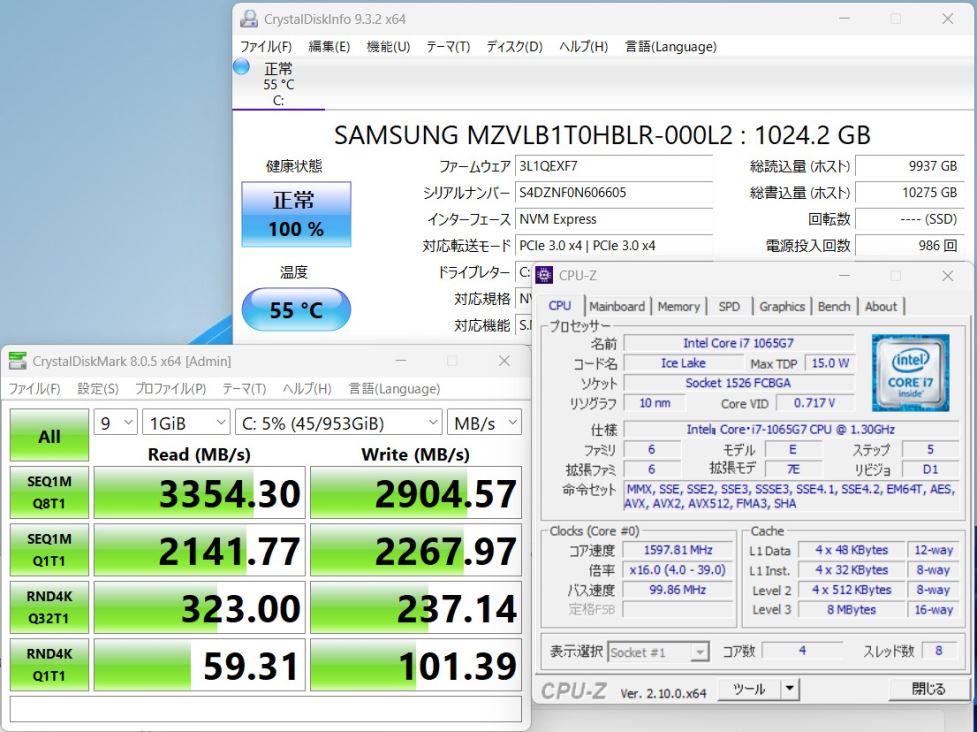
Task: Click the 閉じる button in CPU-Z
Action: [928, 689]
